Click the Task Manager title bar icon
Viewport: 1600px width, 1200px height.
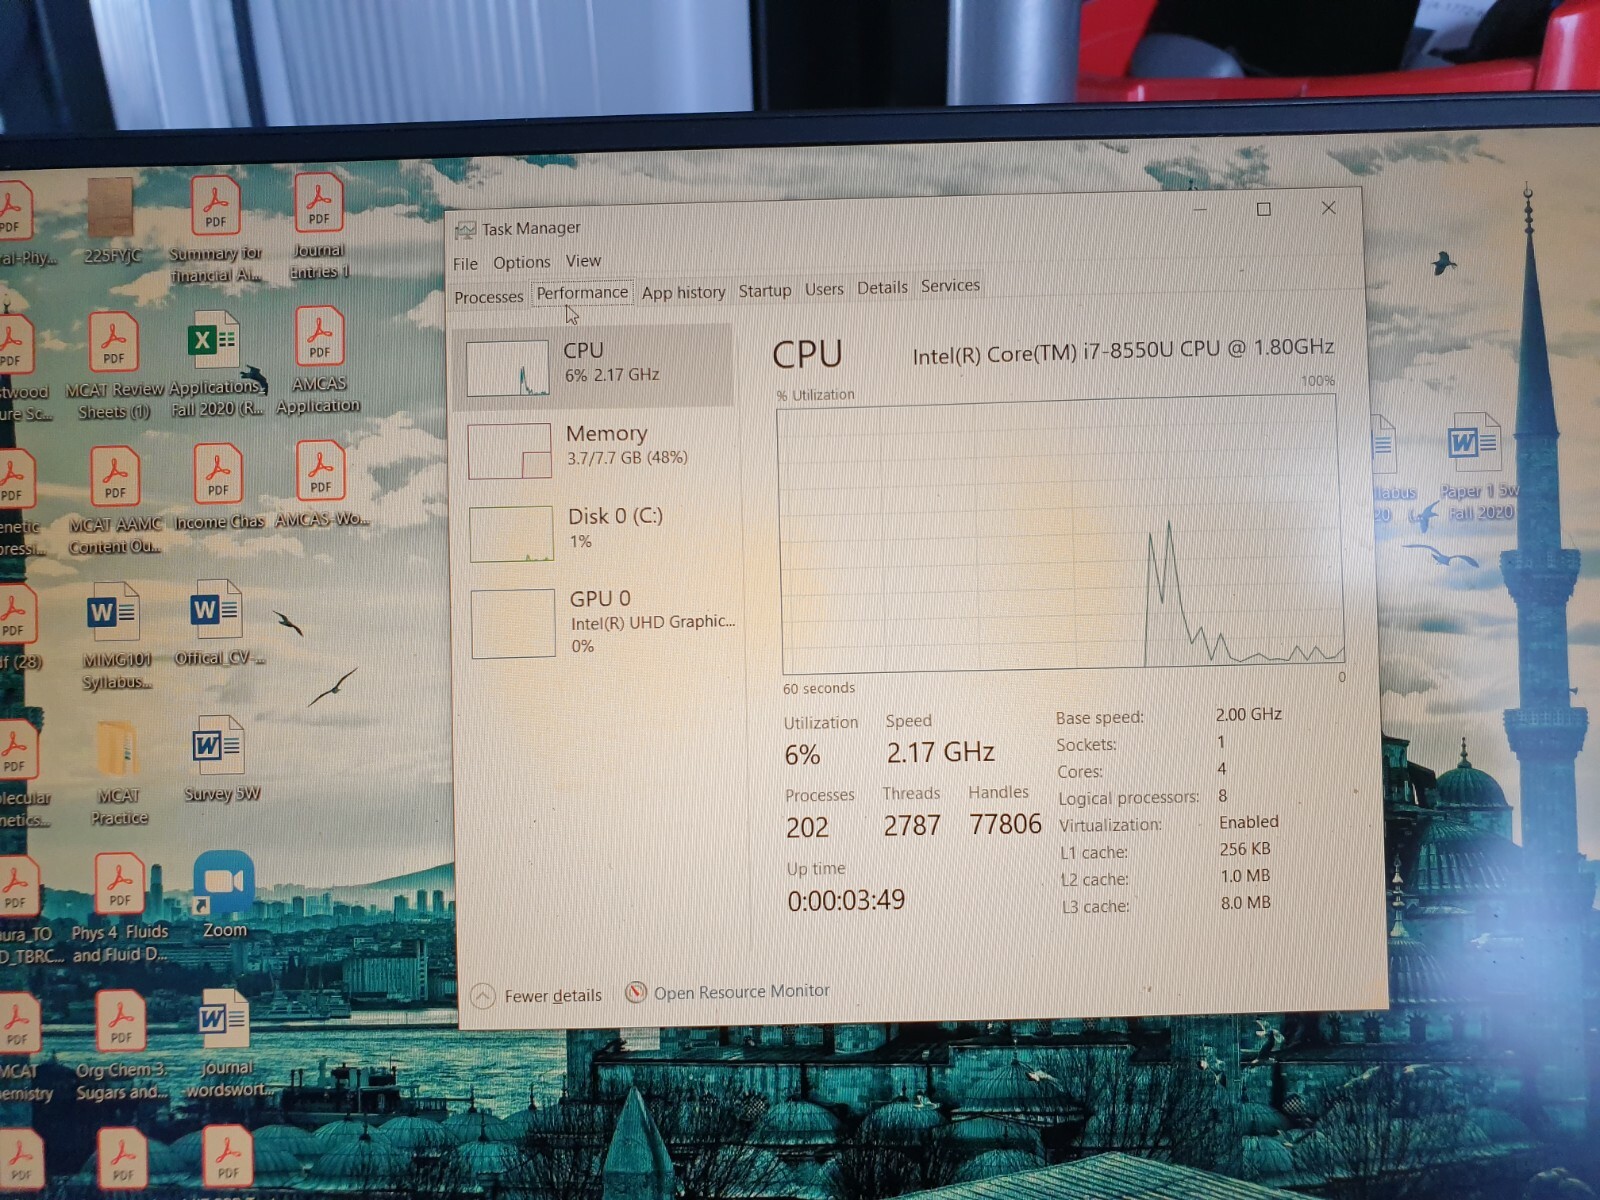[465, 230]
